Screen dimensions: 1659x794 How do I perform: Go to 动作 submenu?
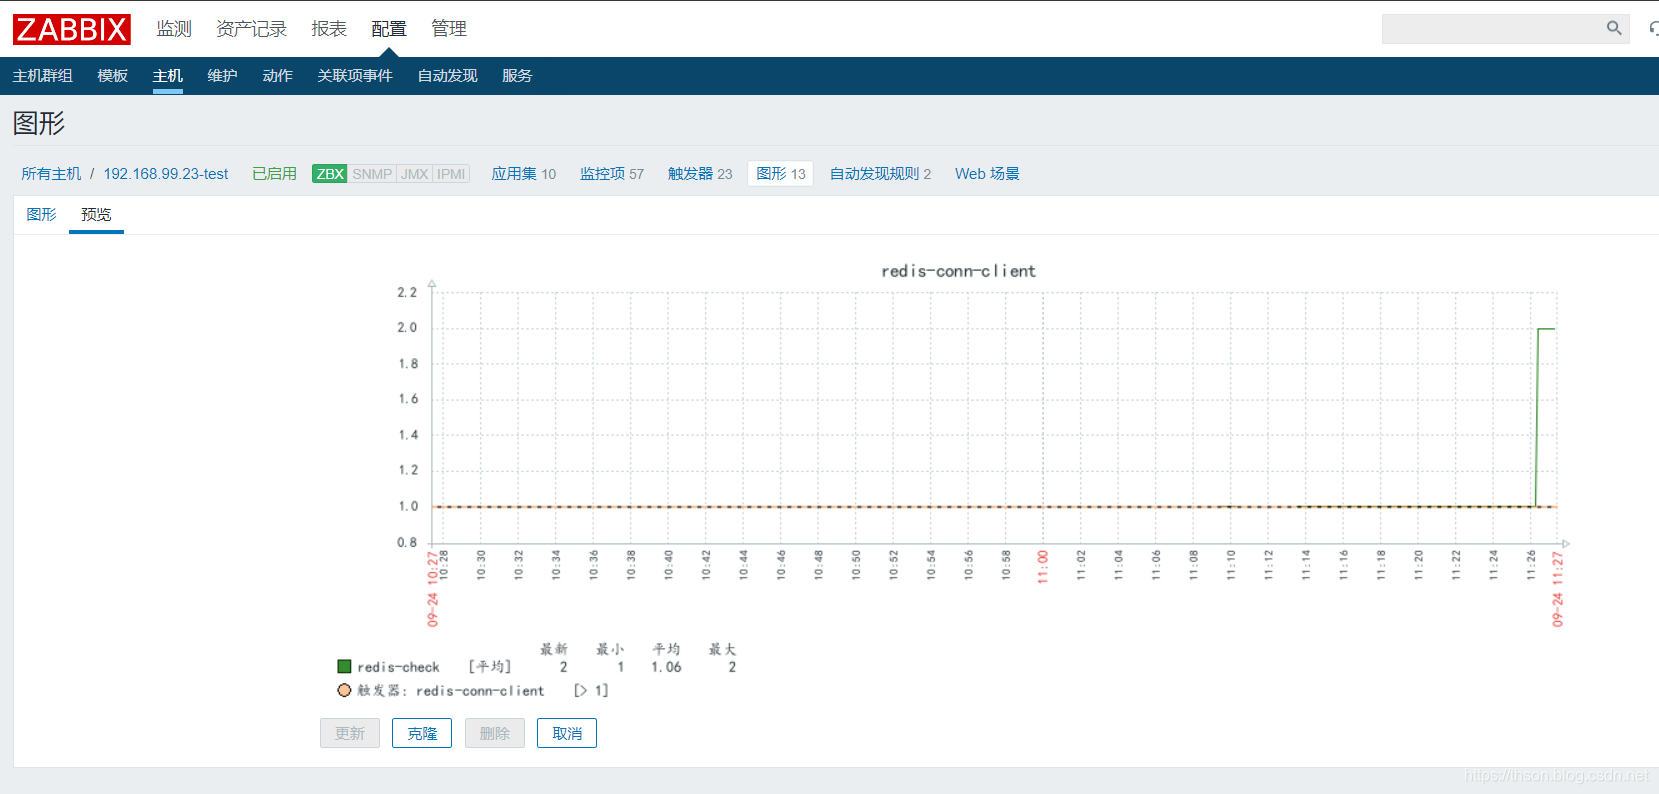[x=277, y=76]
